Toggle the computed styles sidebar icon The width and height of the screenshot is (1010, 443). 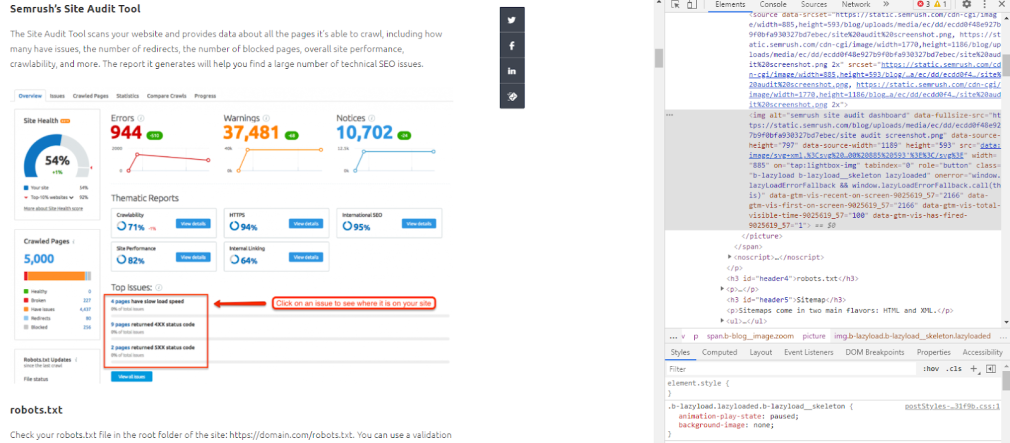pos(993,369)
